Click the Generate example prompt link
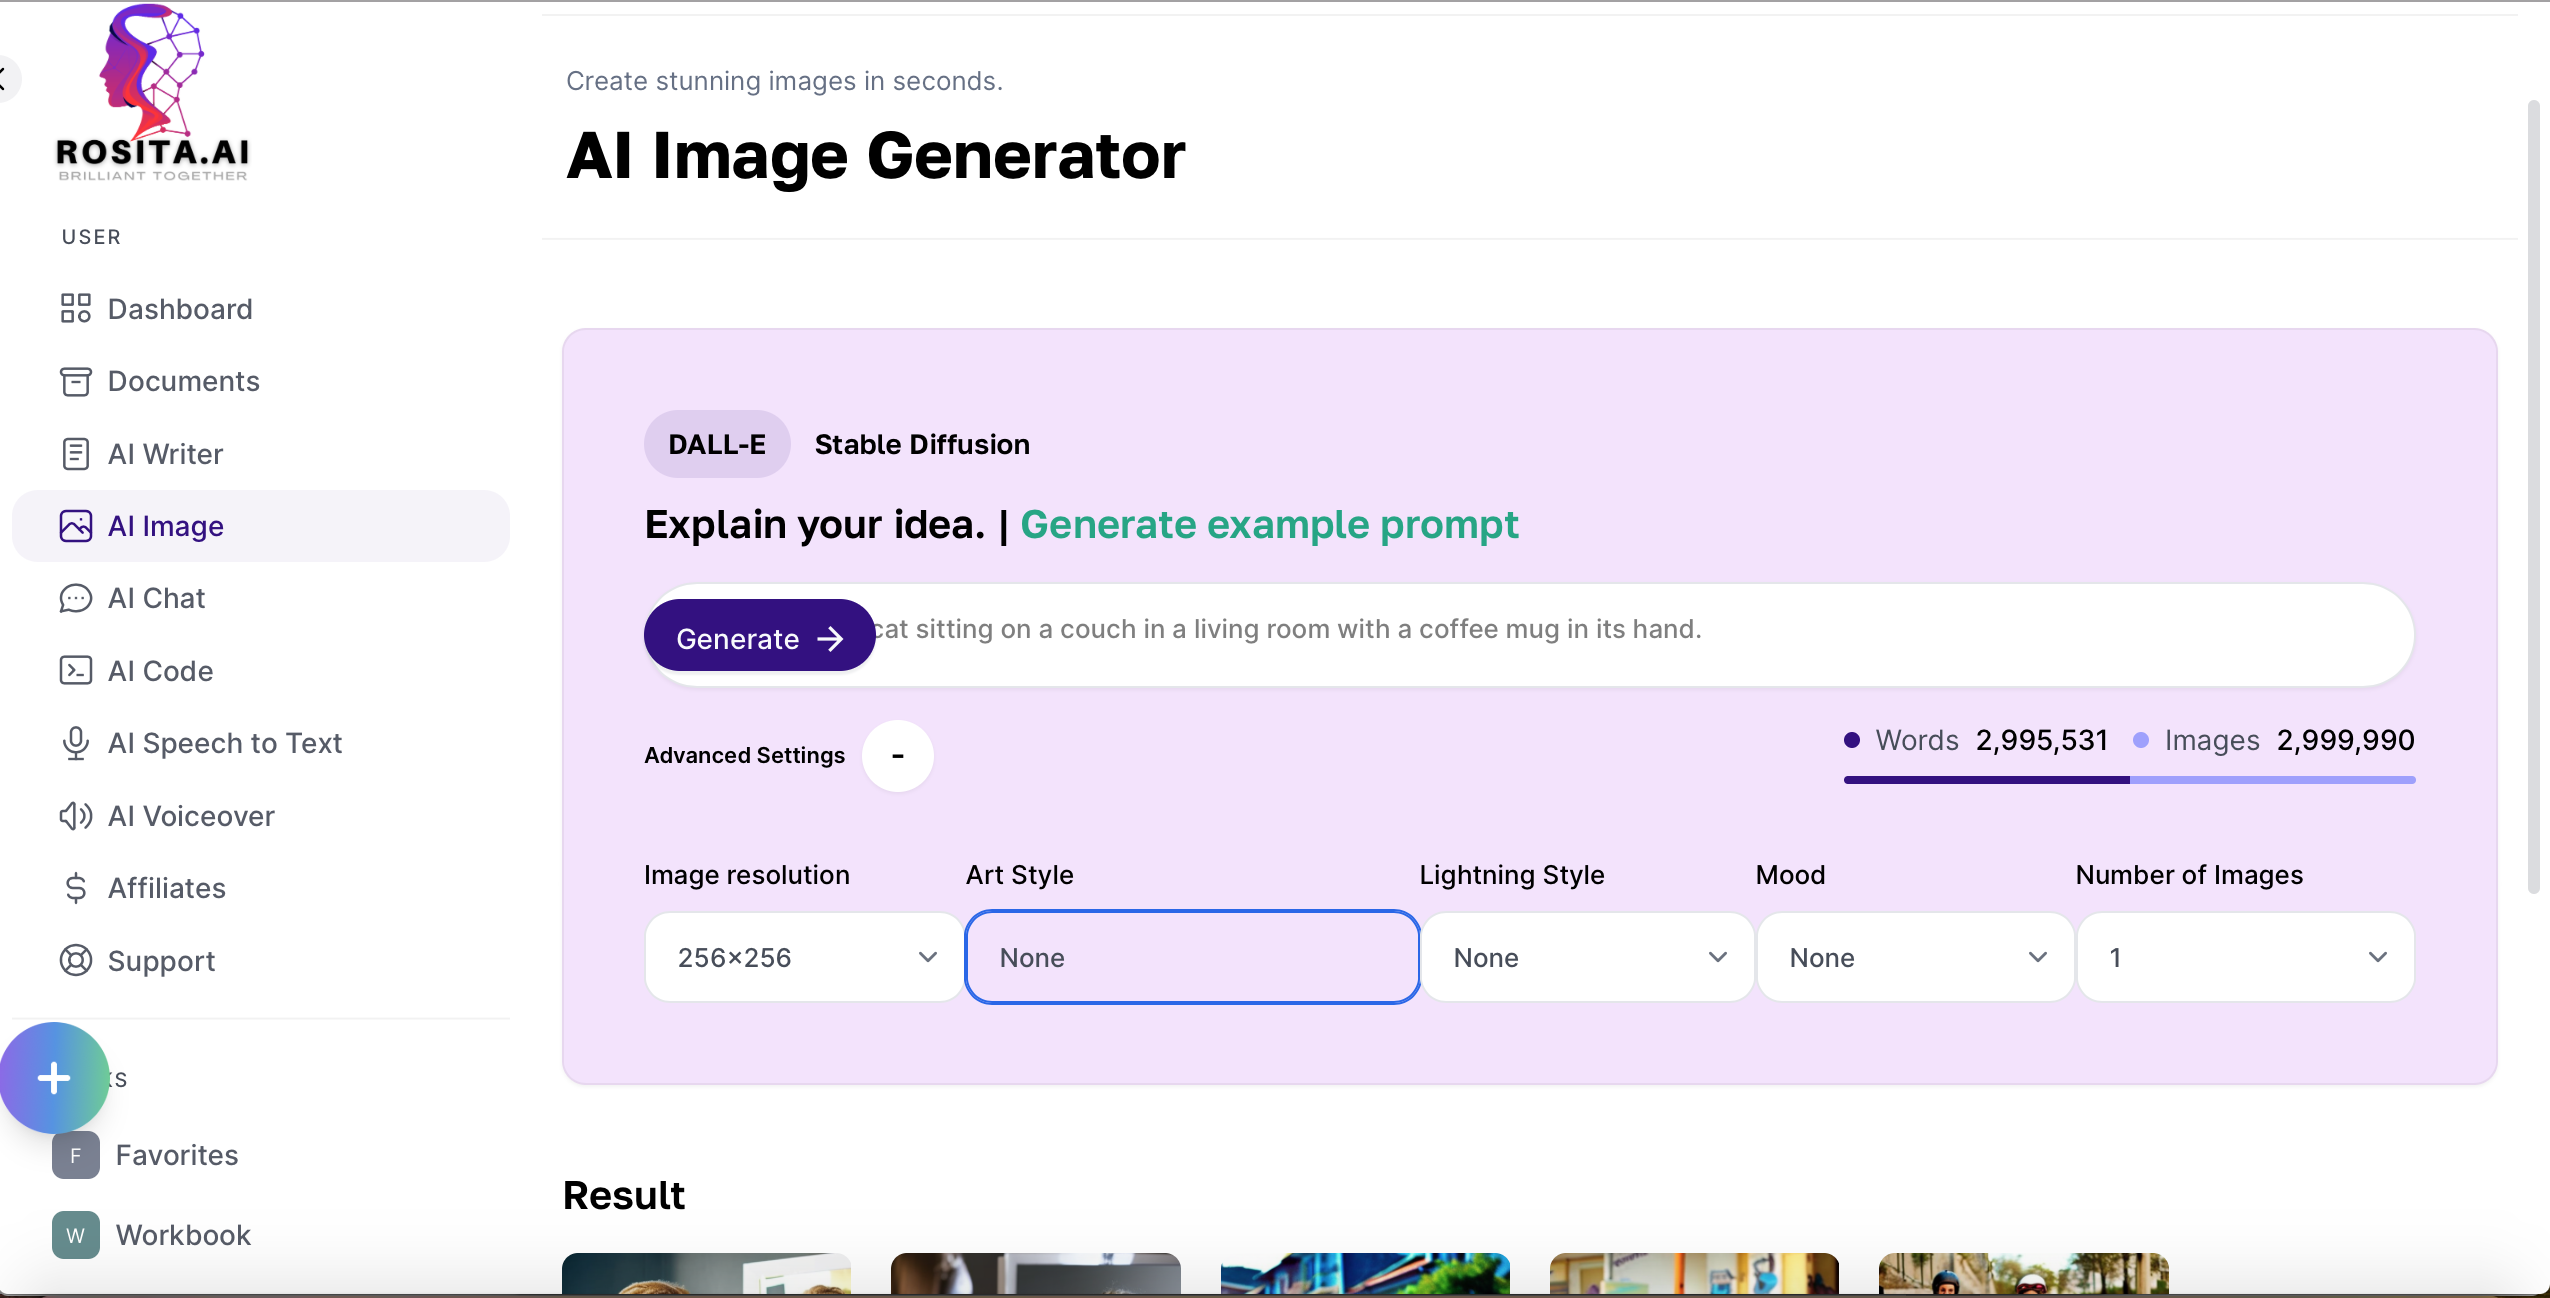Image resolution: width=2550 pixels, height=1298 pixels. [x=1268, y=525]
